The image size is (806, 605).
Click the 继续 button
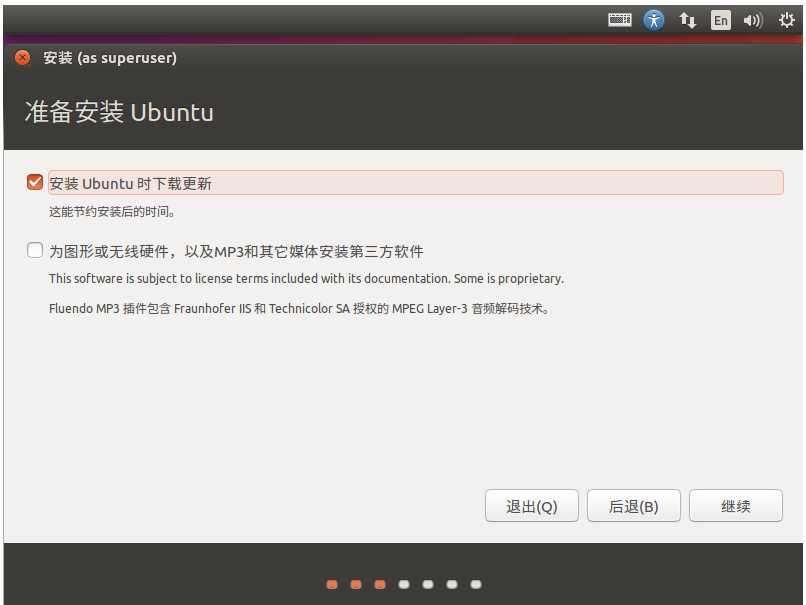[736, 506]
